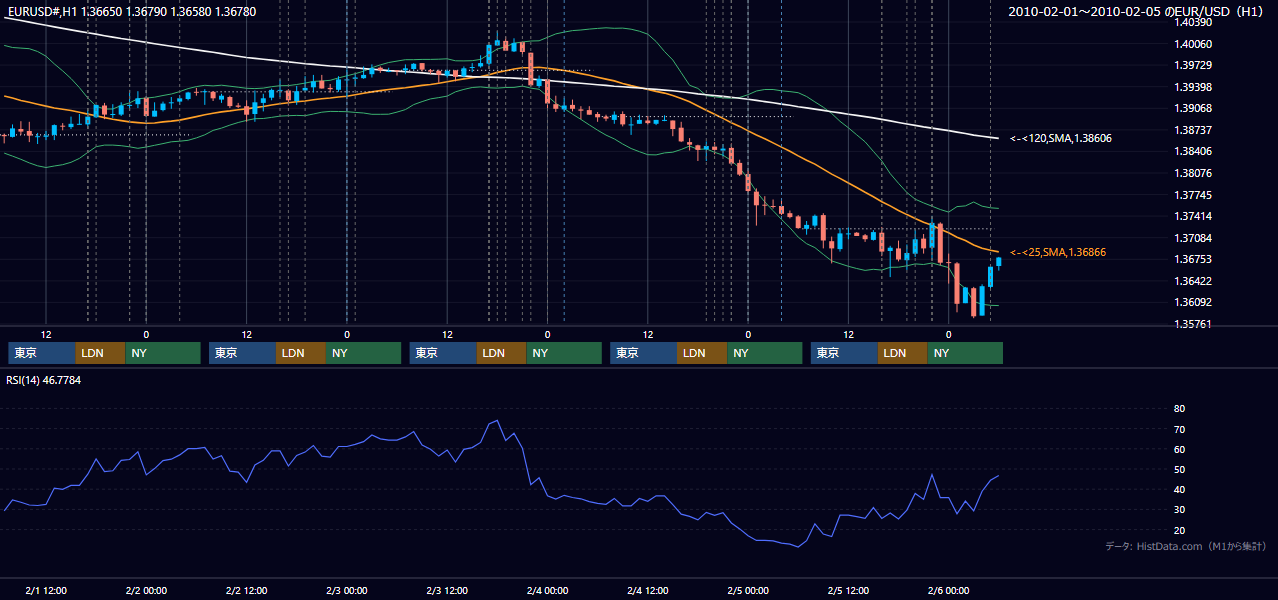The height and width of the screenshot is (600, 1278).
Task: Click RSI scale value 20
Action: tap(1179, 530)
